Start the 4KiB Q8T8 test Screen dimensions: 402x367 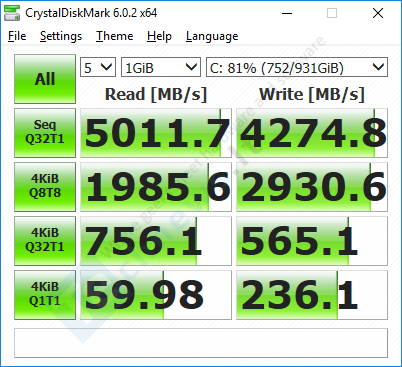[x=45, y=187]
